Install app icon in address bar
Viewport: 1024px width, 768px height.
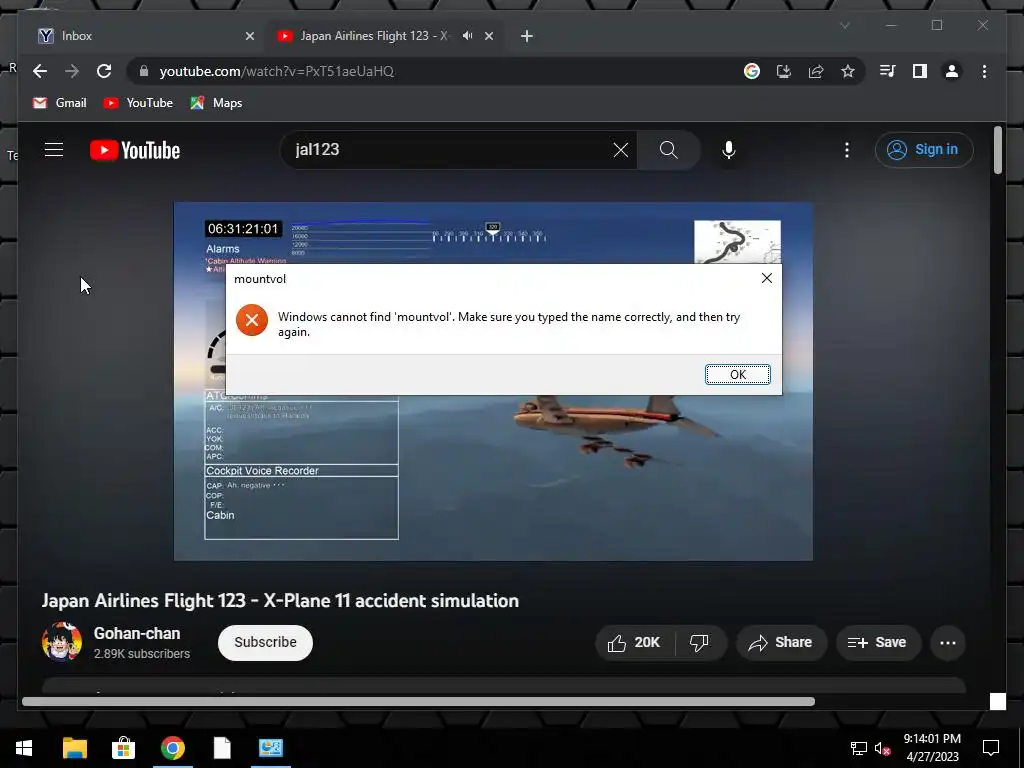tap(784, 71)
